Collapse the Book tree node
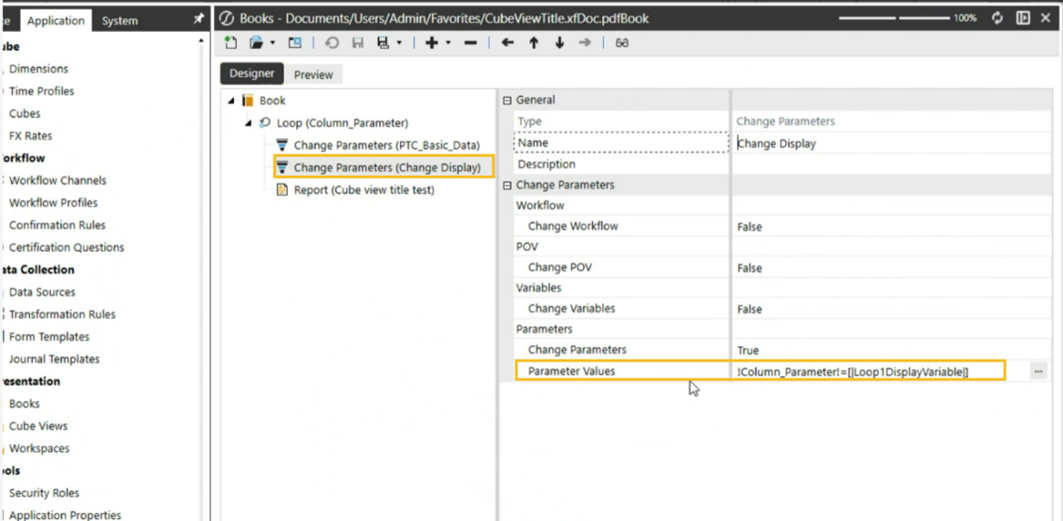This screenshot has width=1063, height=521. [231, 101]
